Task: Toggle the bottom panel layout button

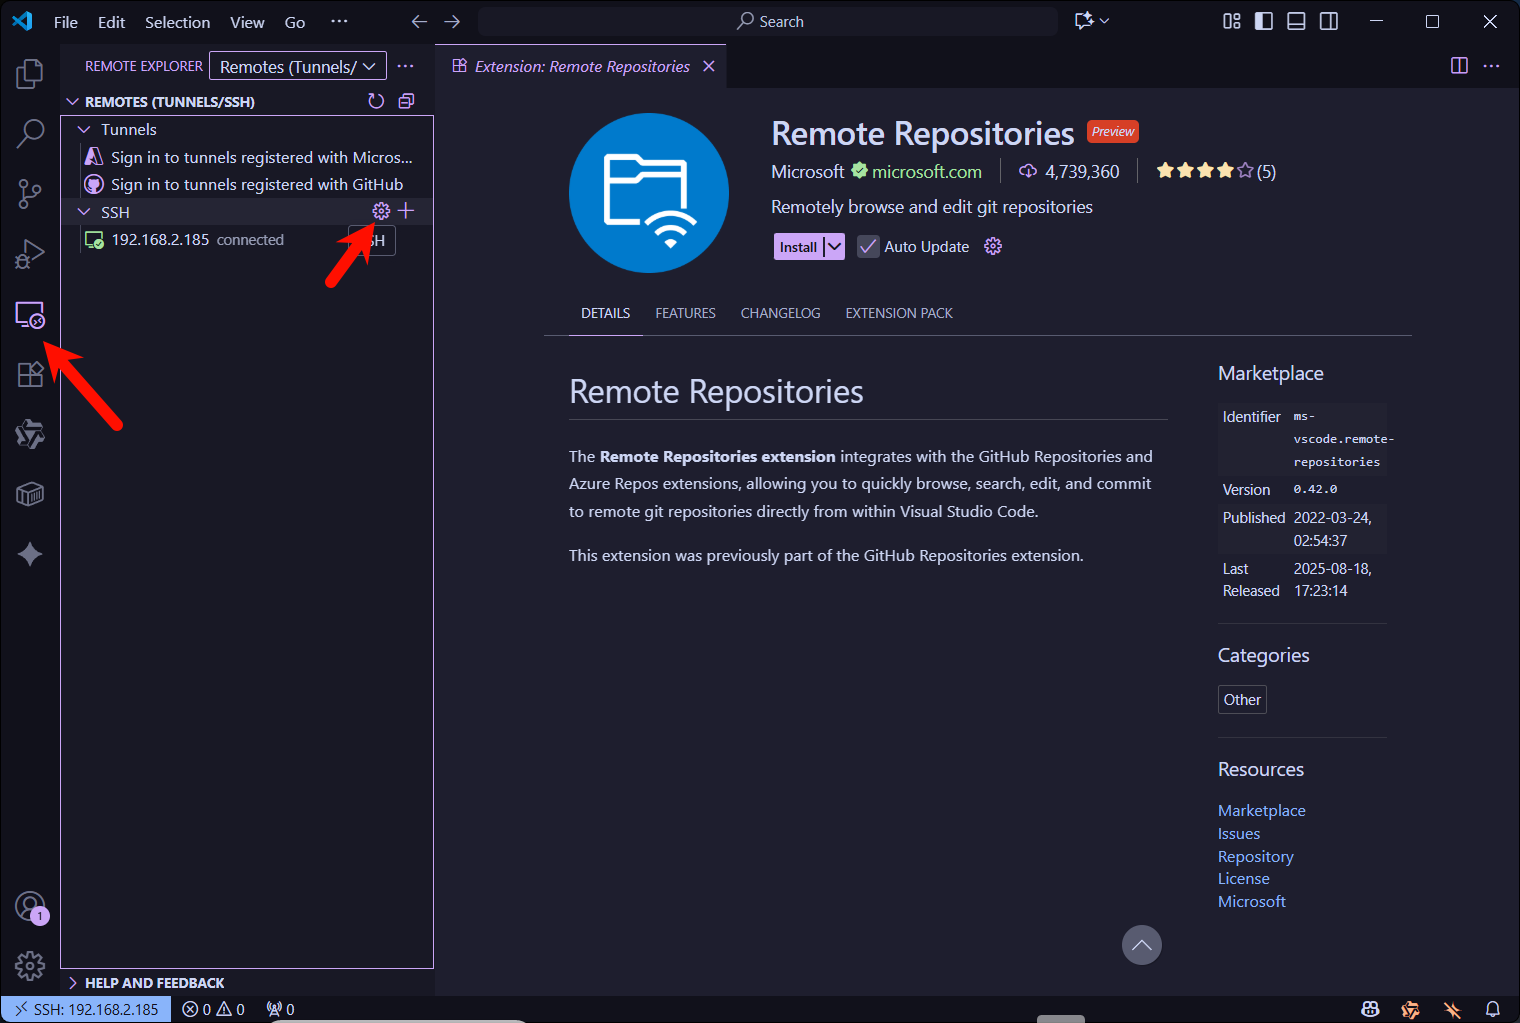Action: click(x=1296, y=22)
